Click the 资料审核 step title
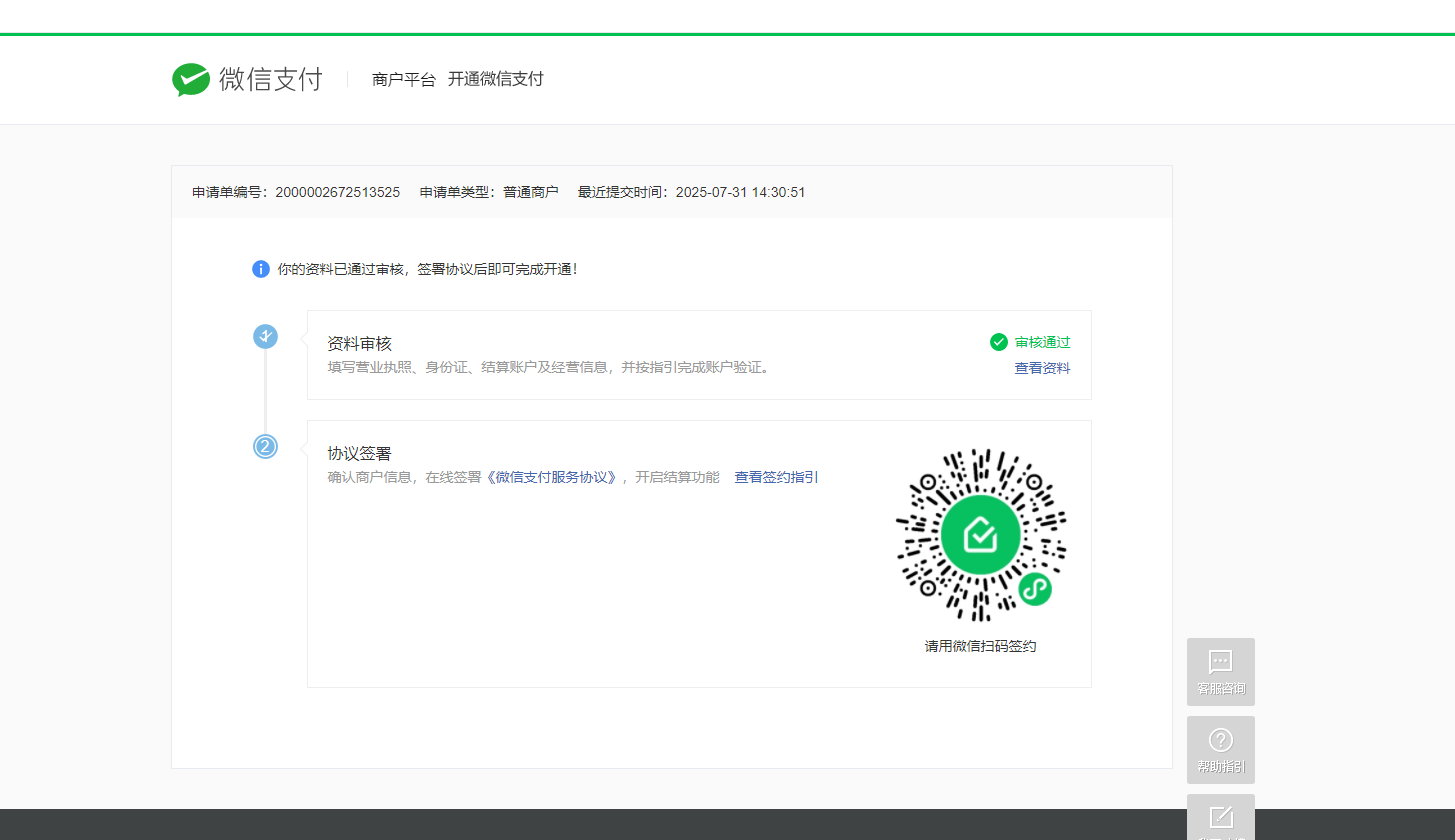This screenshot has height=840, width=1455. tap(359, 343)
